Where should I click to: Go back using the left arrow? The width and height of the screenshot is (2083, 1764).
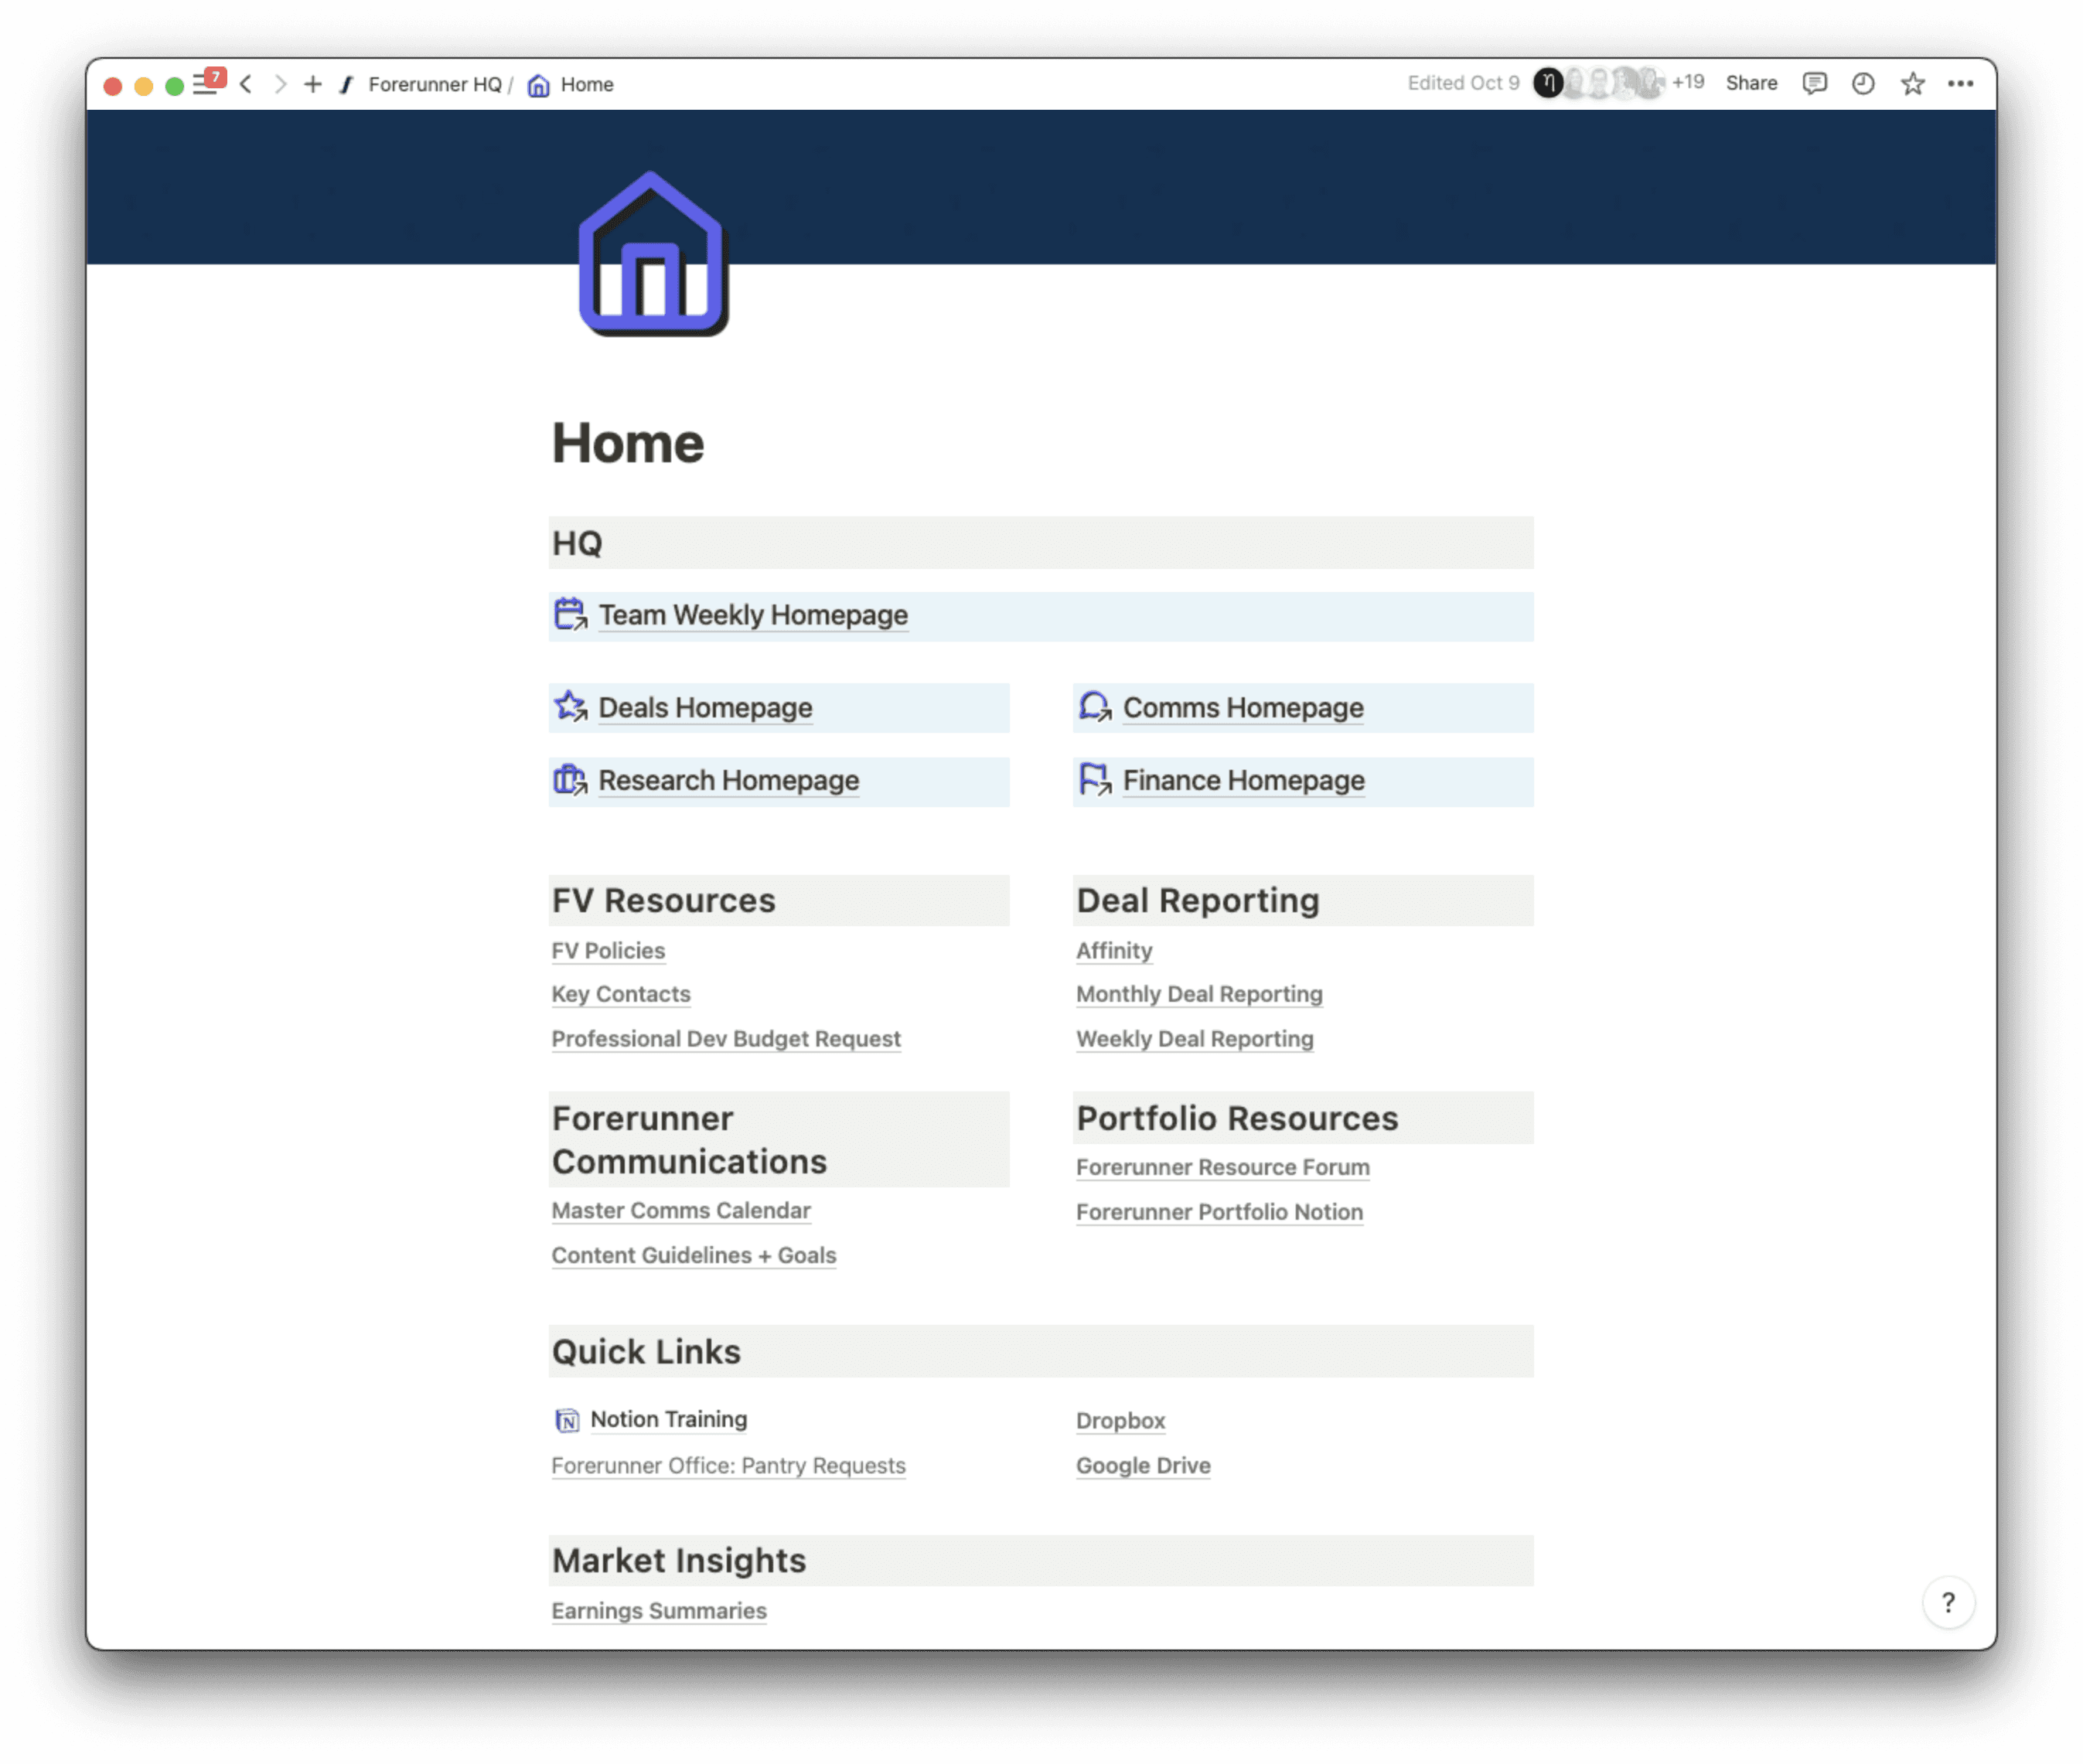pyautogui.click(x=246, y=84)
